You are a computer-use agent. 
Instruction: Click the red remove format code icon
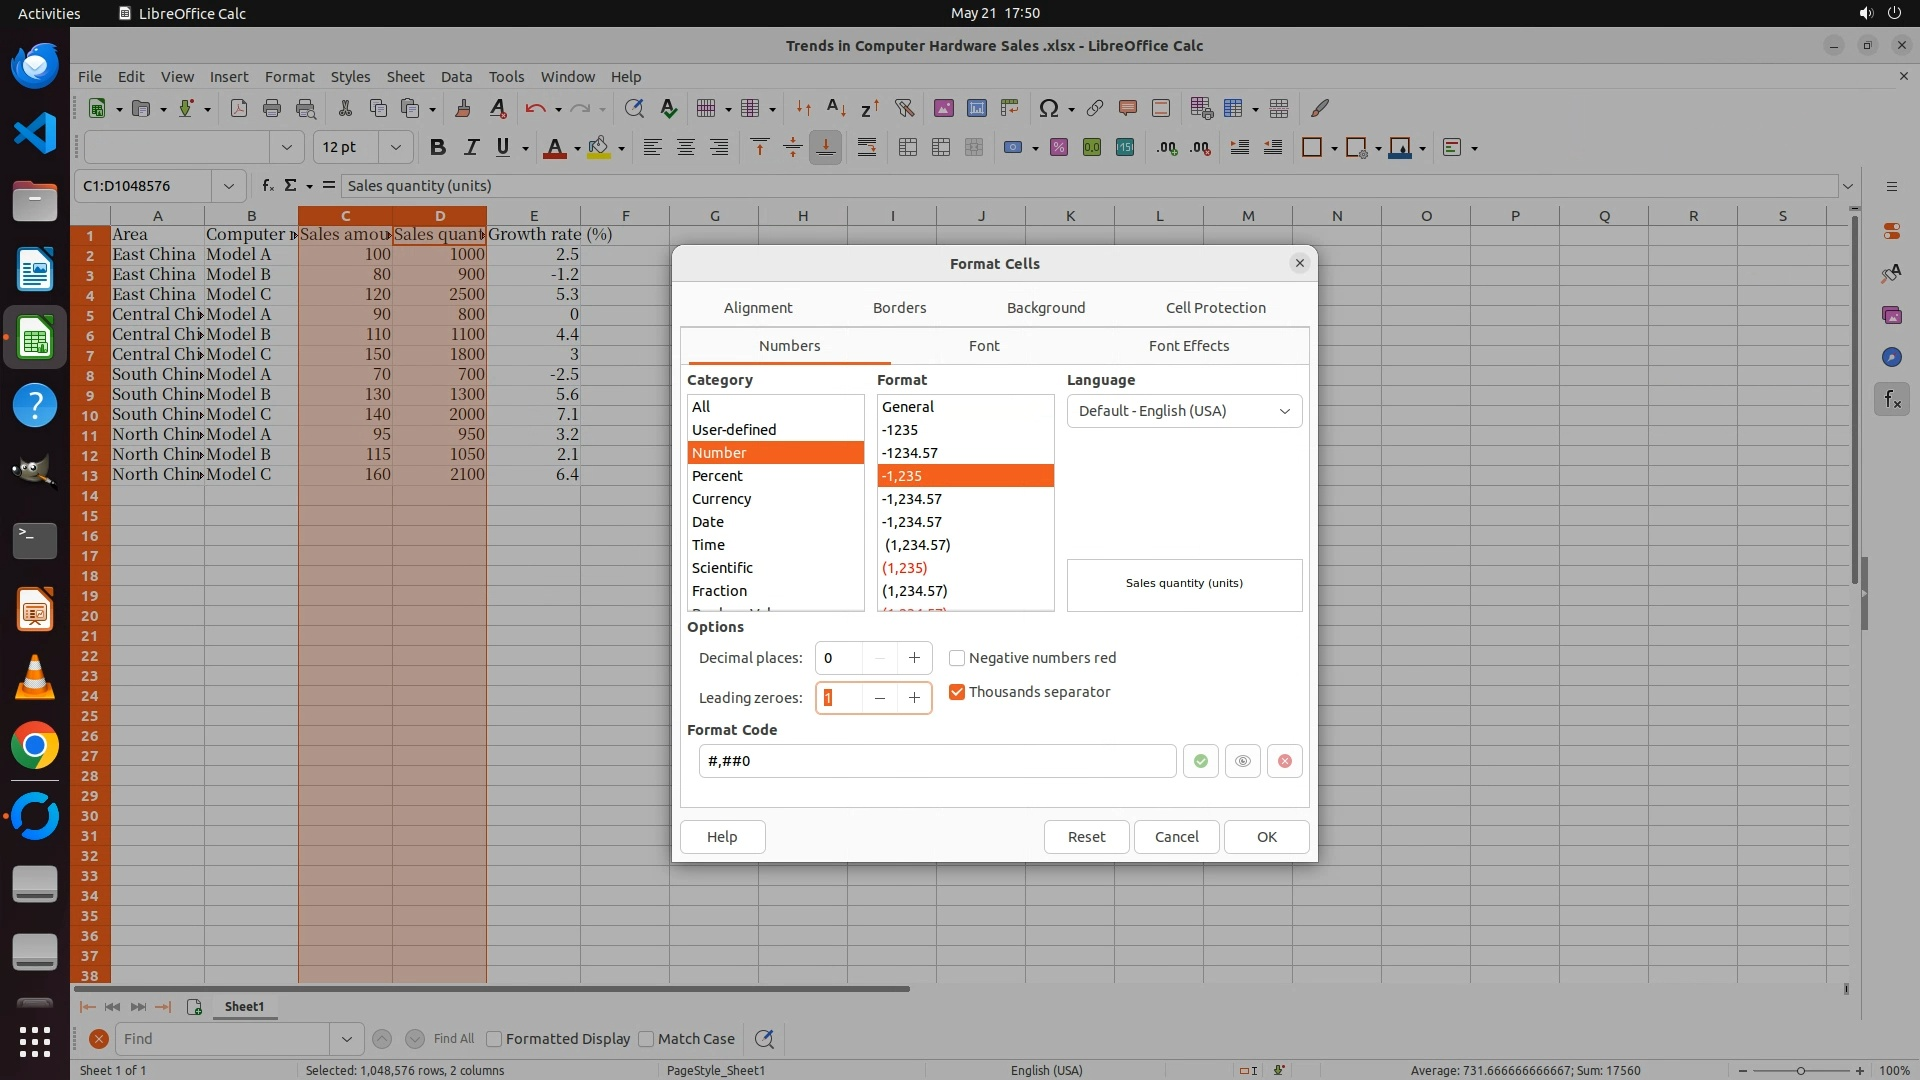1284,761
